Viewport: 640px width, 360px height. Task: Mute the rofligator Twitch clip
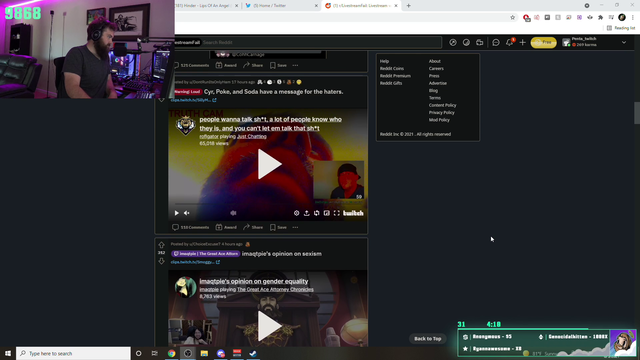point(187,213)
